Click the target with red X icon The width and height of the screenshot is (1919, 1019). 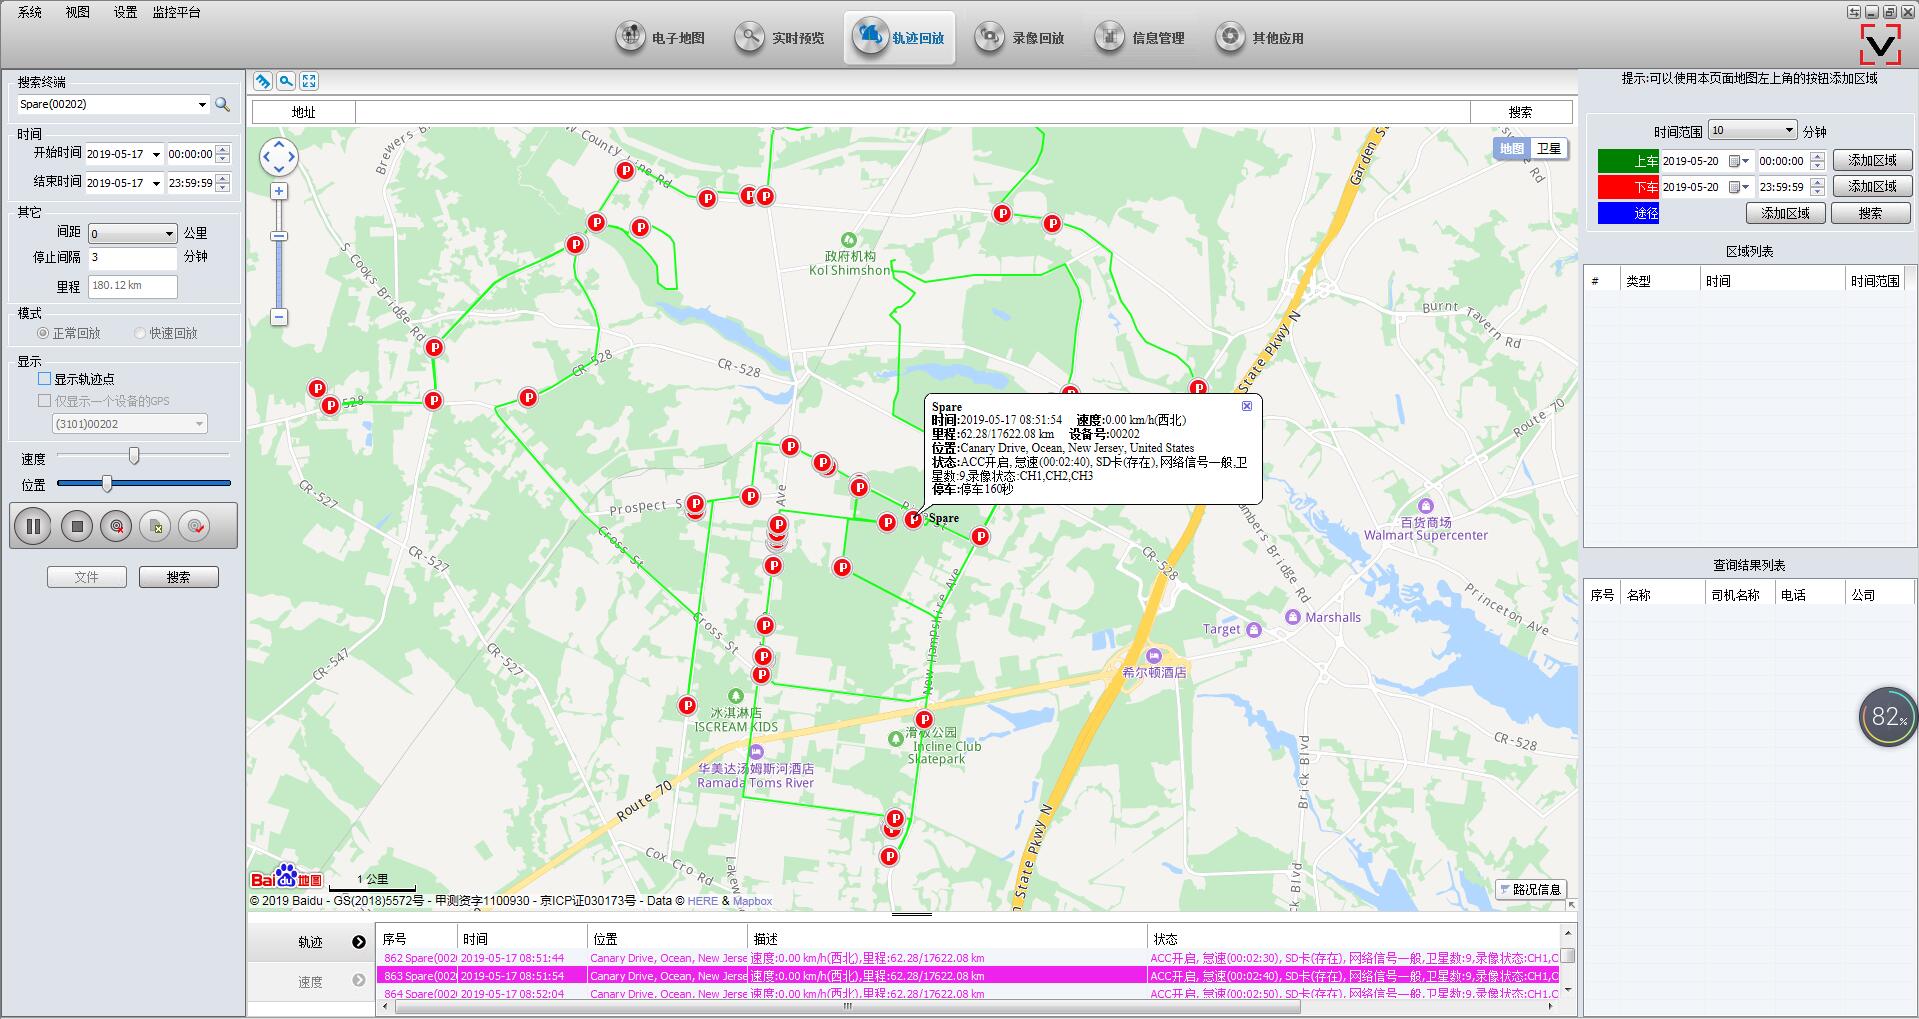coord(116,526)
